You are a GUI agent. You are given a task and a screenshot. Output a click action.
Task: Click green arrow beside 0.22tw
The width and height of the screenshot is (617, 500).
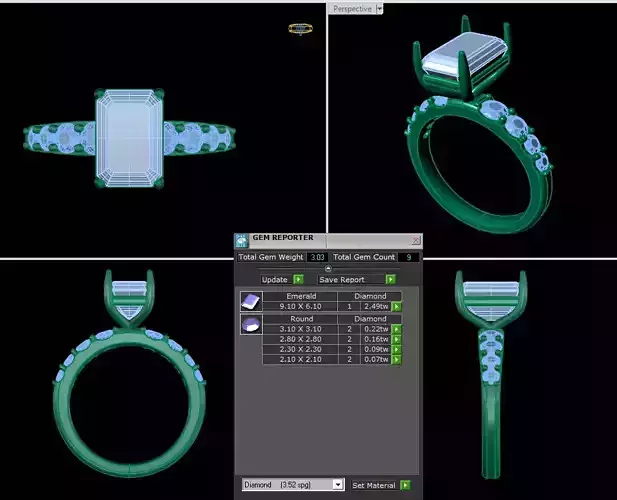pyautogui.click(x=397, y=329)
